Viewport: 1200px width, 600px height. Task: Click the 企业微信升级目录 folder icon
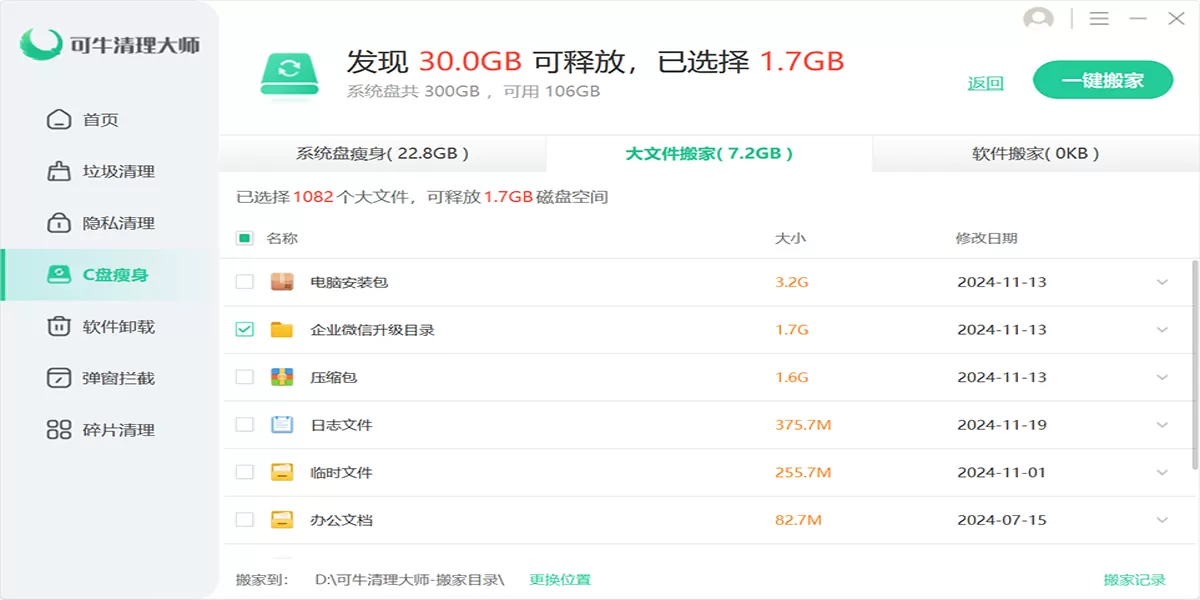click(282, 330)
